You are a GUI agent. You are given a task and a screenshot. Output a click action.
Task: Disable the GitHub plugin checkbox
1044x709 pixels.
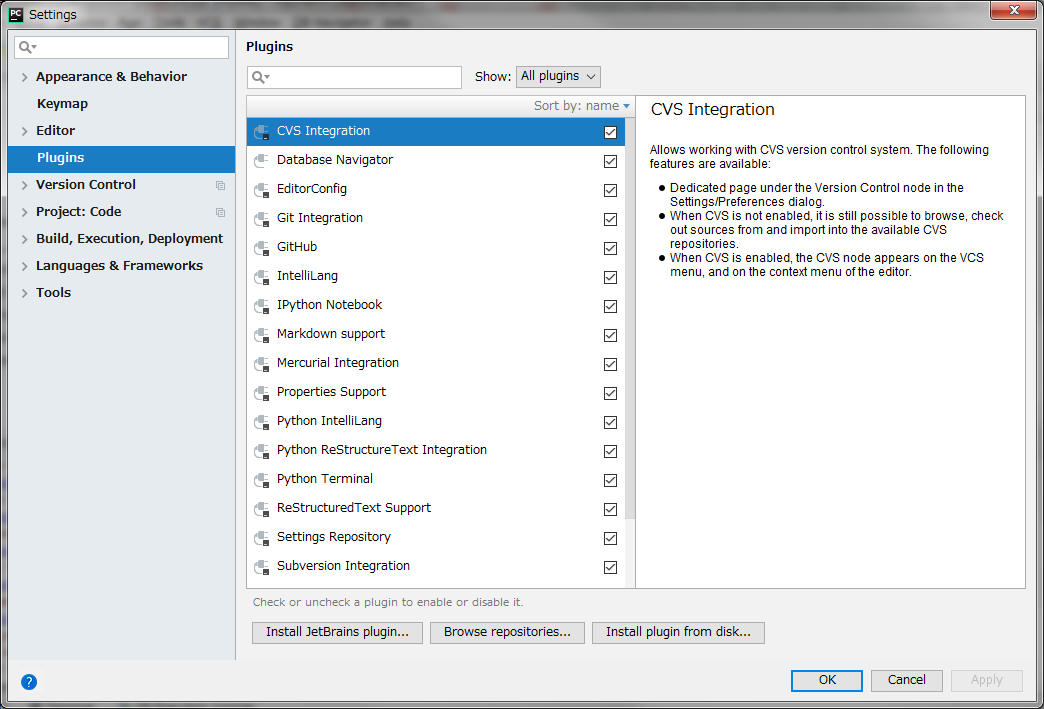point(610,248)
